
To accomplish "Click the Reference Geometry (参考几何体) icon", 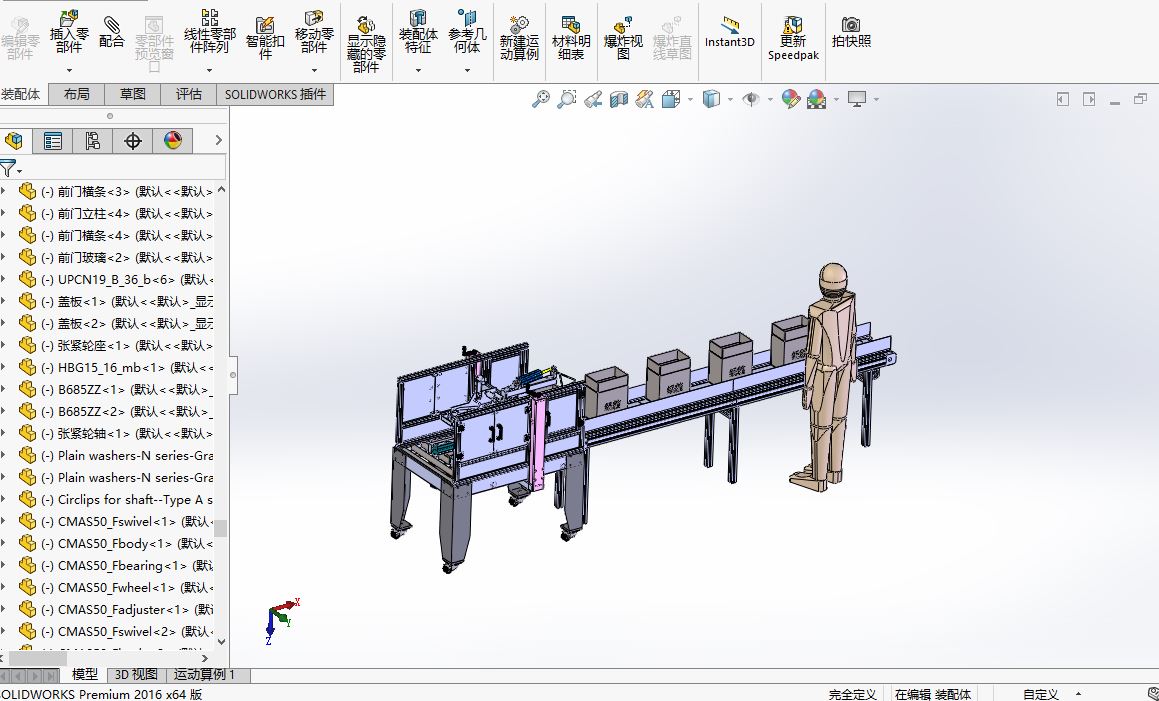I will 467,32.
